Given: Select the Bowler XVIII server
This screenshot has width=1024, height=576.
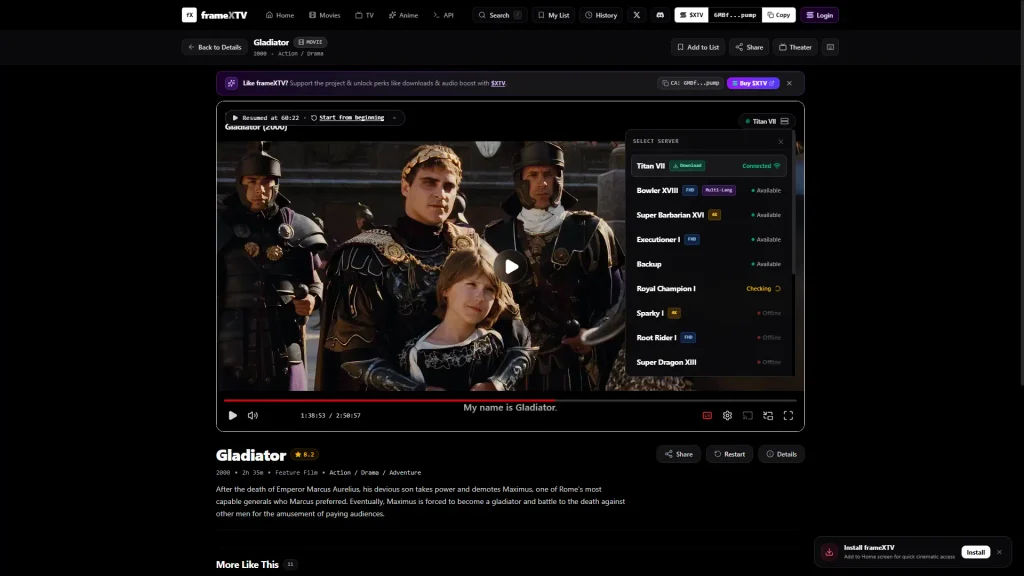Looking at the screenshot, I should [709, 191].
